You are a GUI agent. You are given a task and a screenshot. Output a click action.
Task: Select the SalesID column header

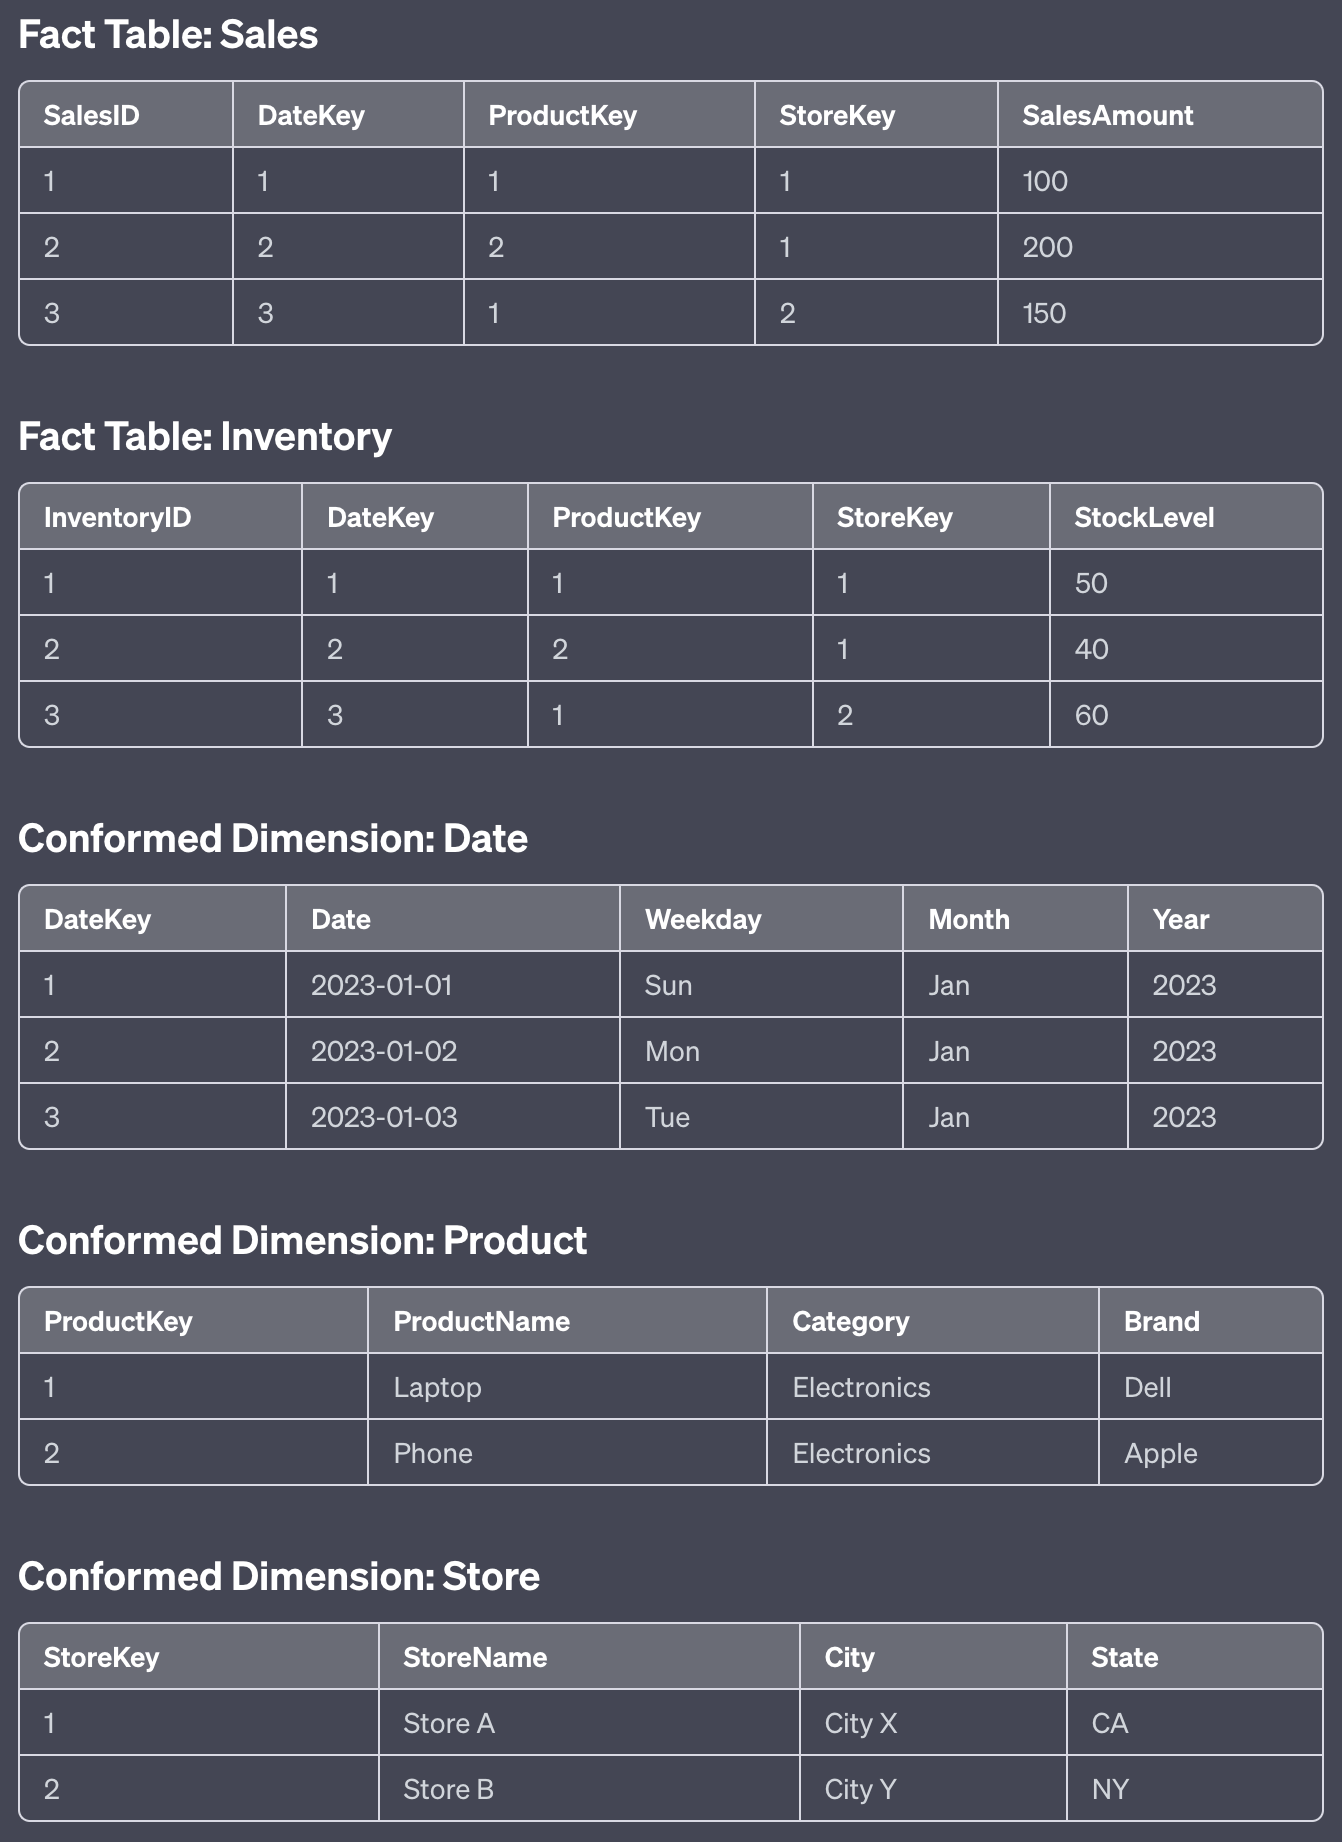pyautogui.click(x=92, y=116)
